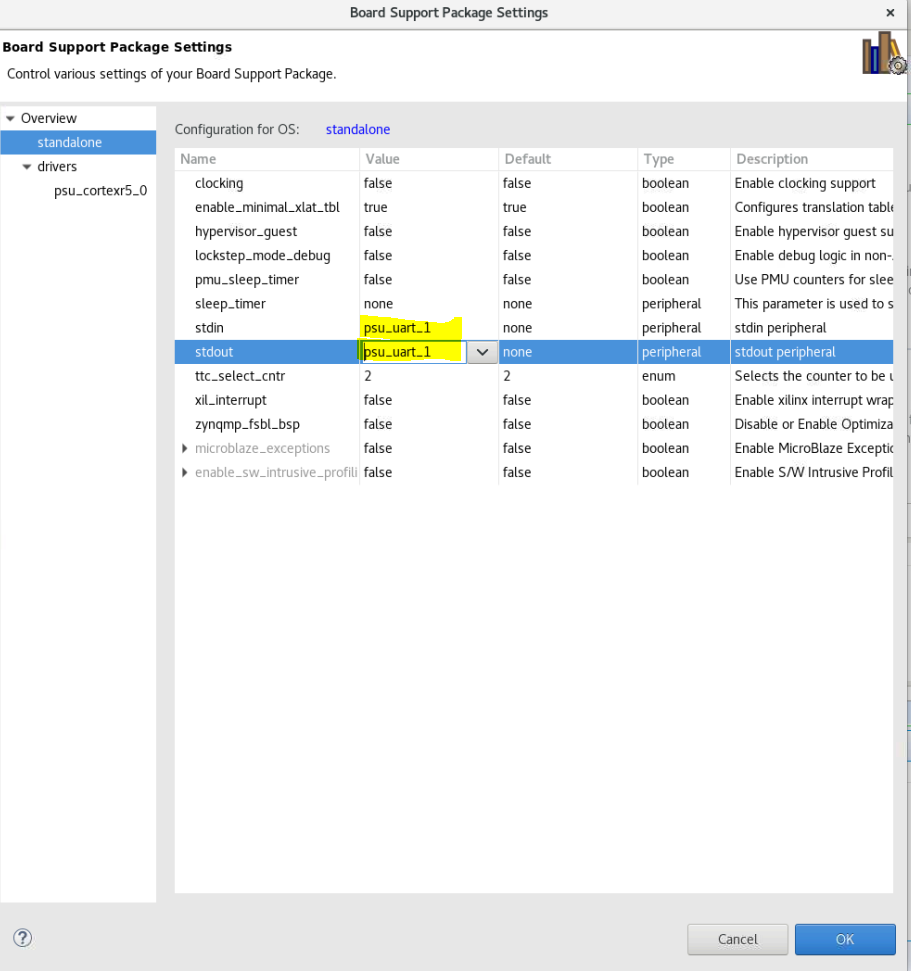
Task: Click the Board Support Package books icon
Action: click(x=883, y=54)
